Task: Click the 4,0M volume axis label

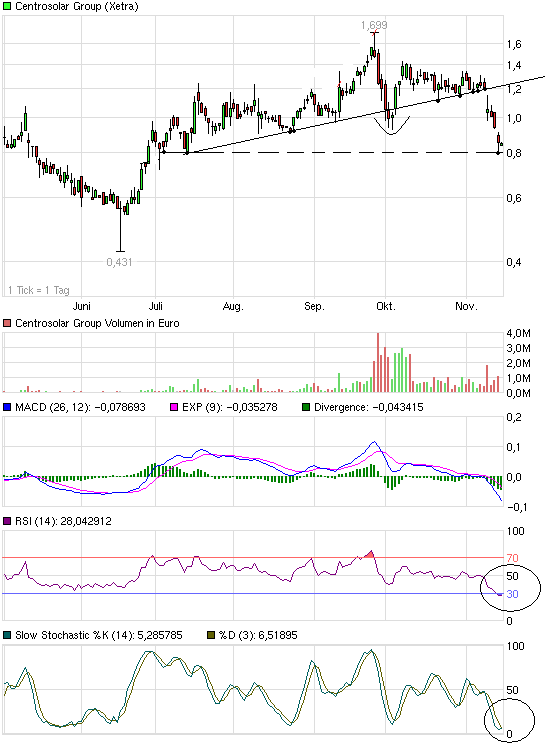Action: click(x=518, y=334)
